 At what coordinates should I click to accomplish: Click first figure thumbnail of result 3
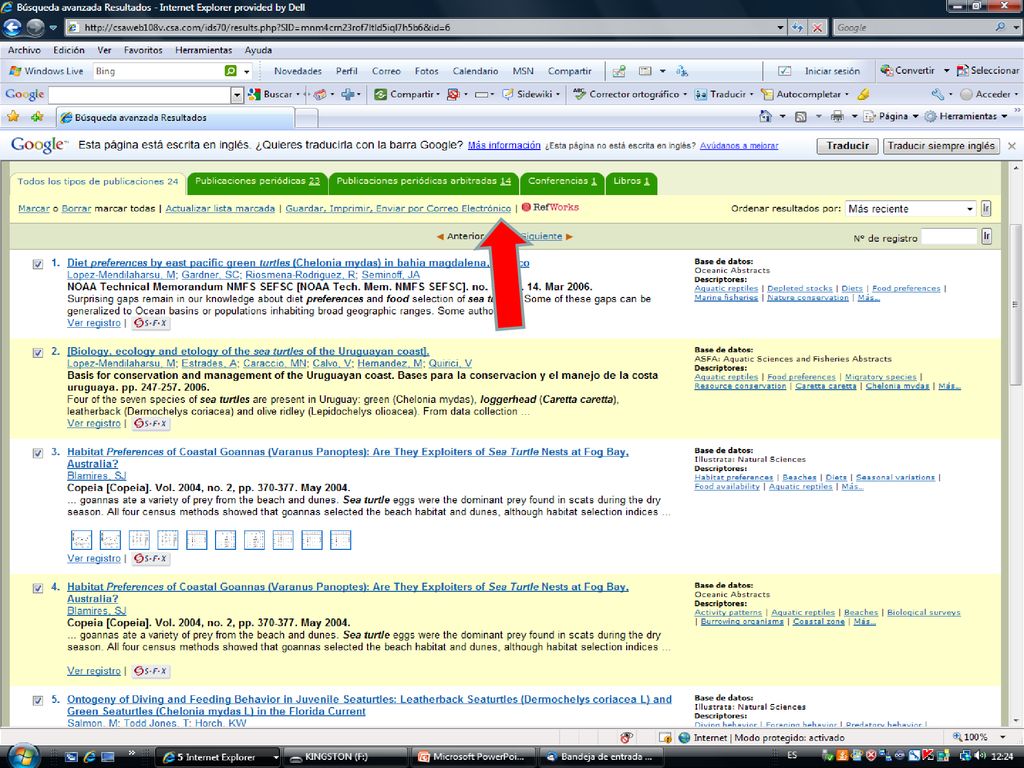pyautogui.click(x=81, y=540)
